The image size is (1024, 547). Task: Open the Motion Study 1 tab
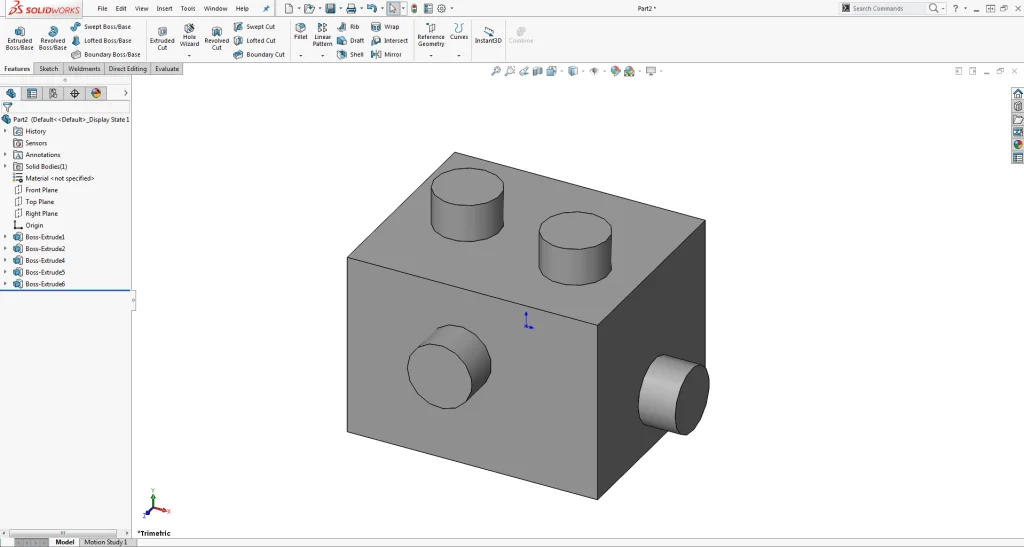(x=105, y=542)
